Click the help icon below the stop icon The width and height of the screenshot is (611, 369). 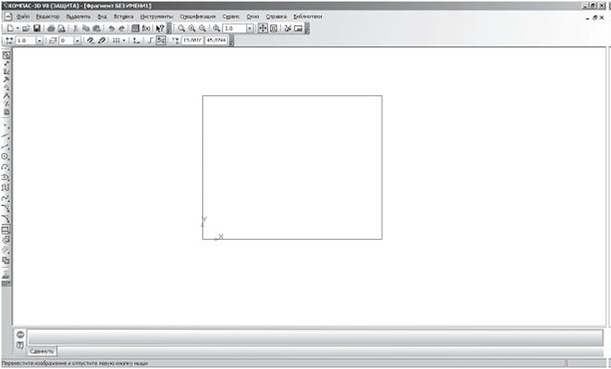tap(20, 345)
